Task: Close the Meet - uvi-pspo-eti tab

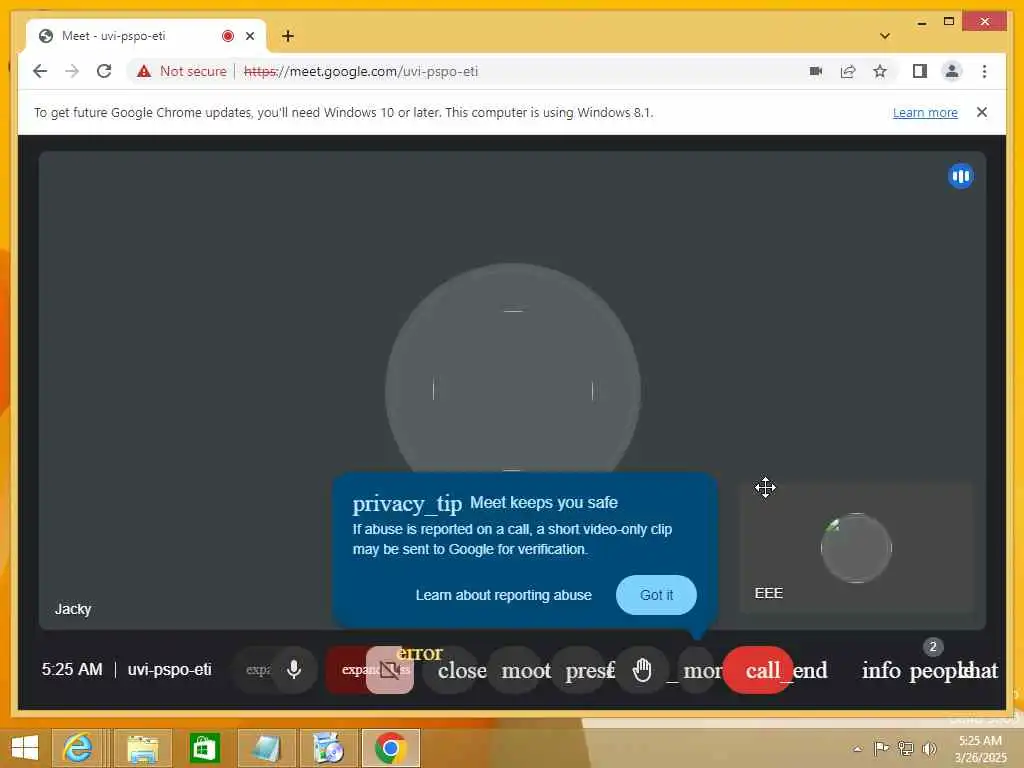Action: pos(250,36)
